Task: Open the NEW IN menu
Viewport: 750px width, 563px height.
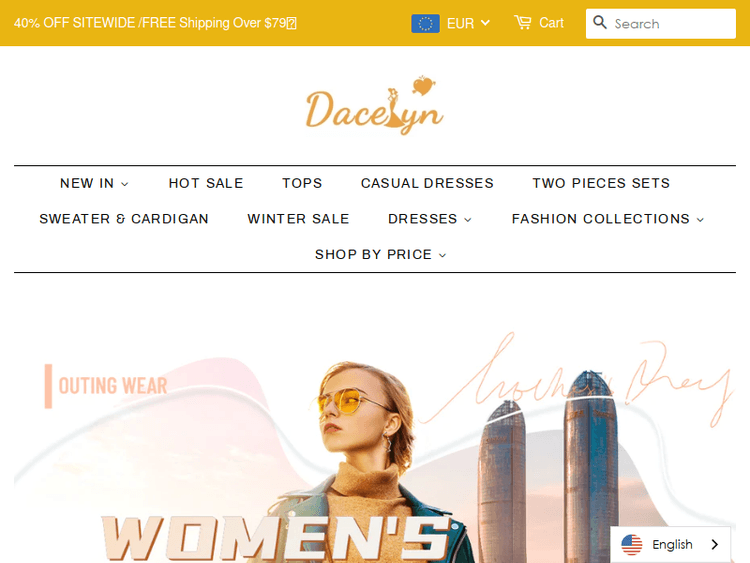Action: [x=94, y=183]
